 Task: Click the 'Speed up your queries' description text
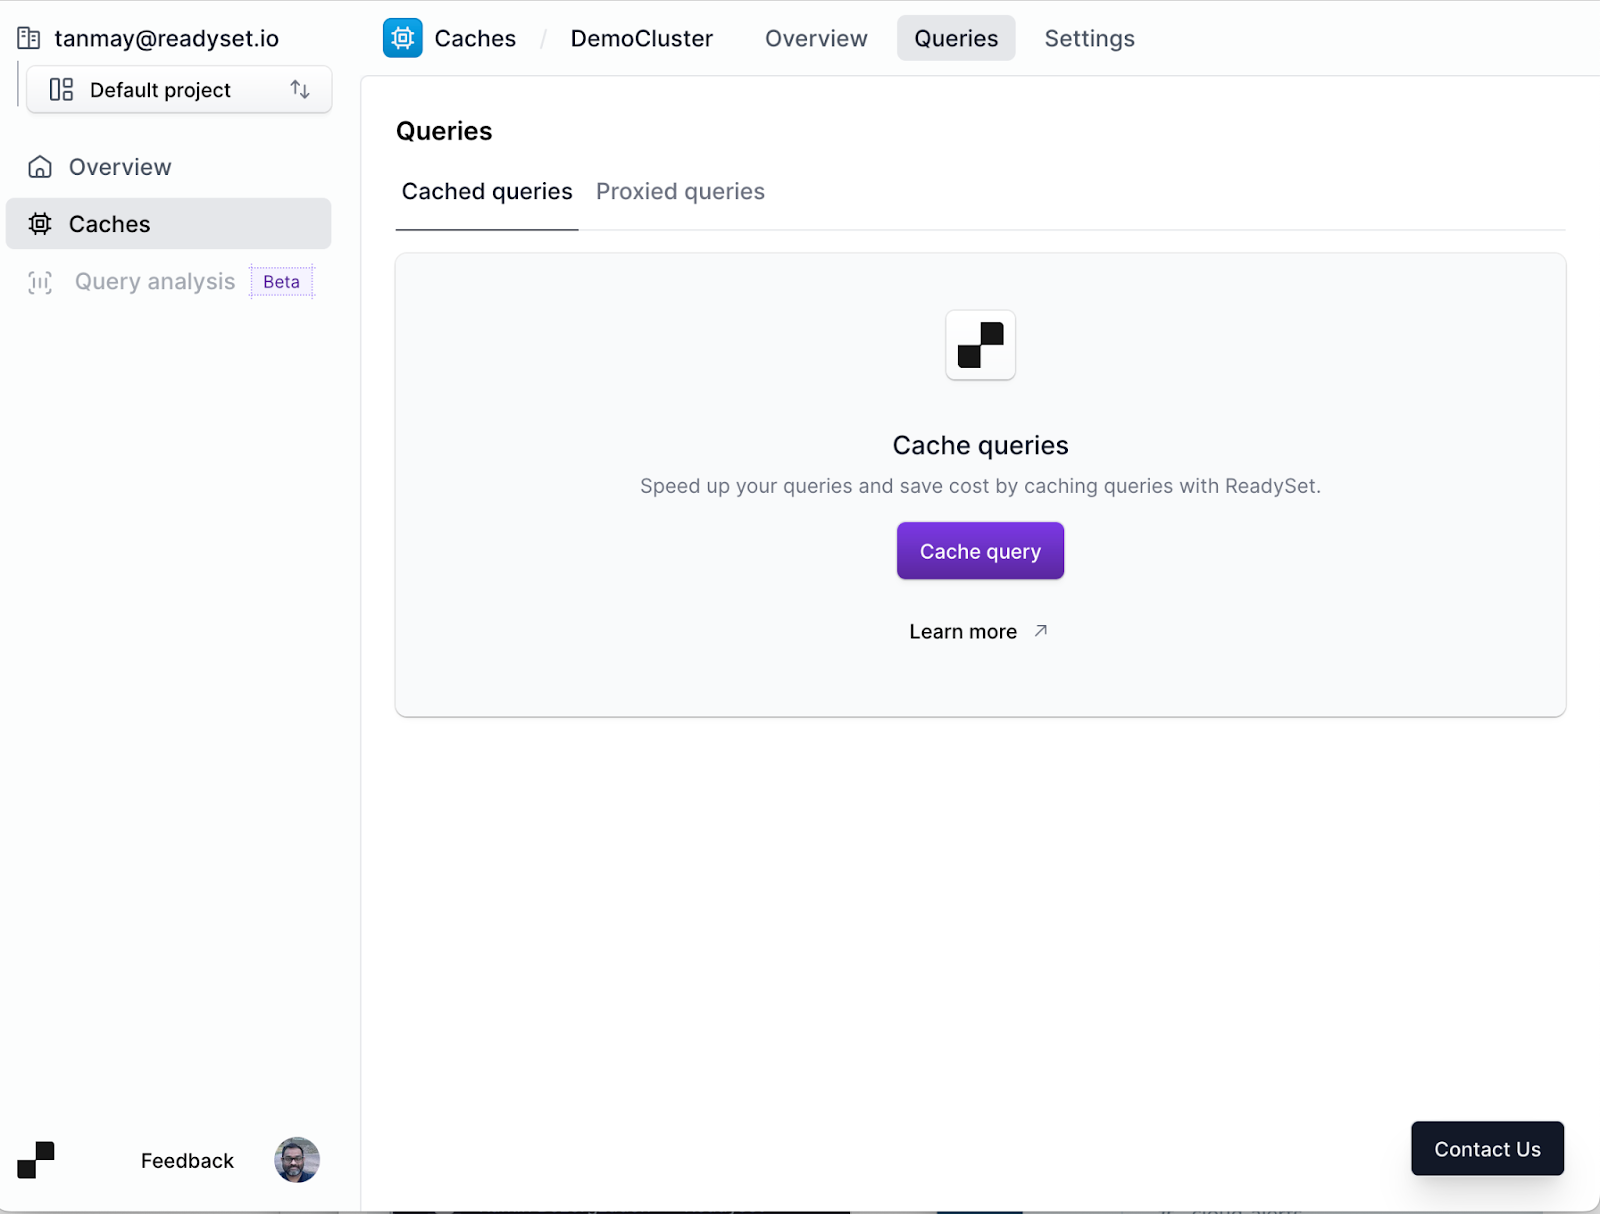click(980, 486)
